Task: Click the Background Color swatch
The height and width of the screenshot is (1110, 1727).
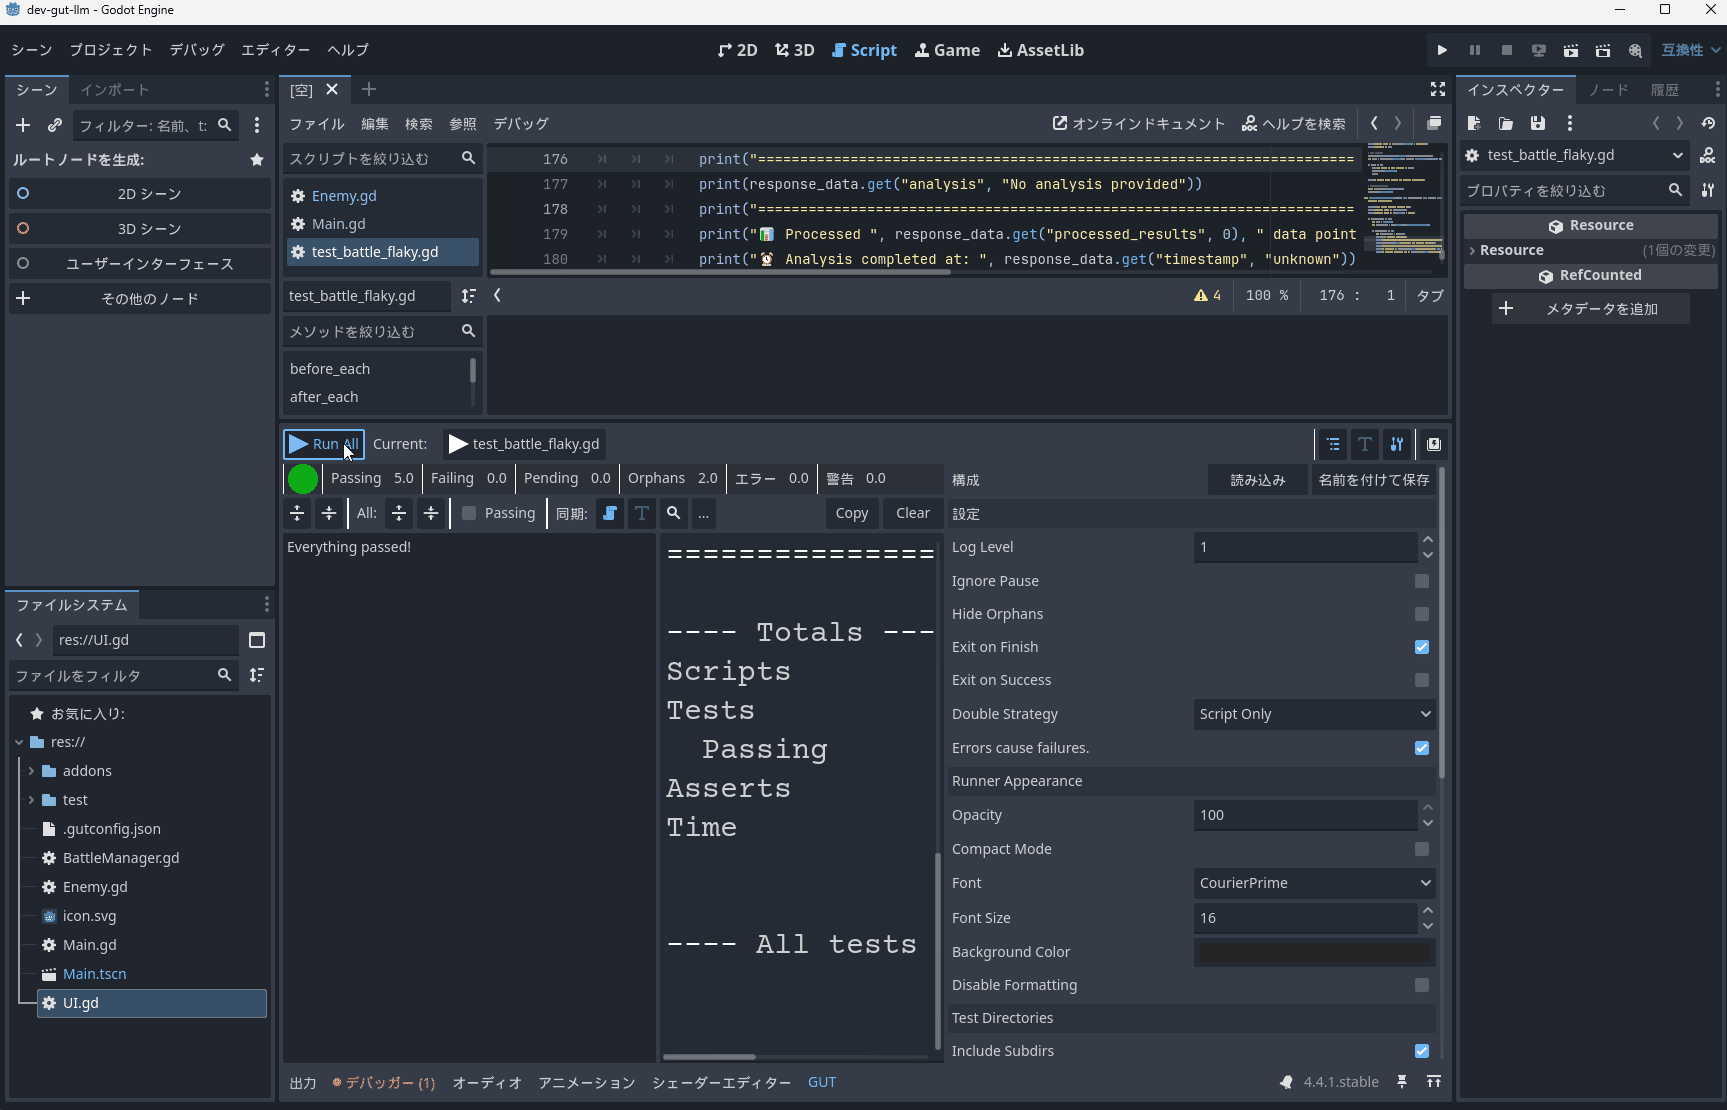Action: tap(1314, 952)
